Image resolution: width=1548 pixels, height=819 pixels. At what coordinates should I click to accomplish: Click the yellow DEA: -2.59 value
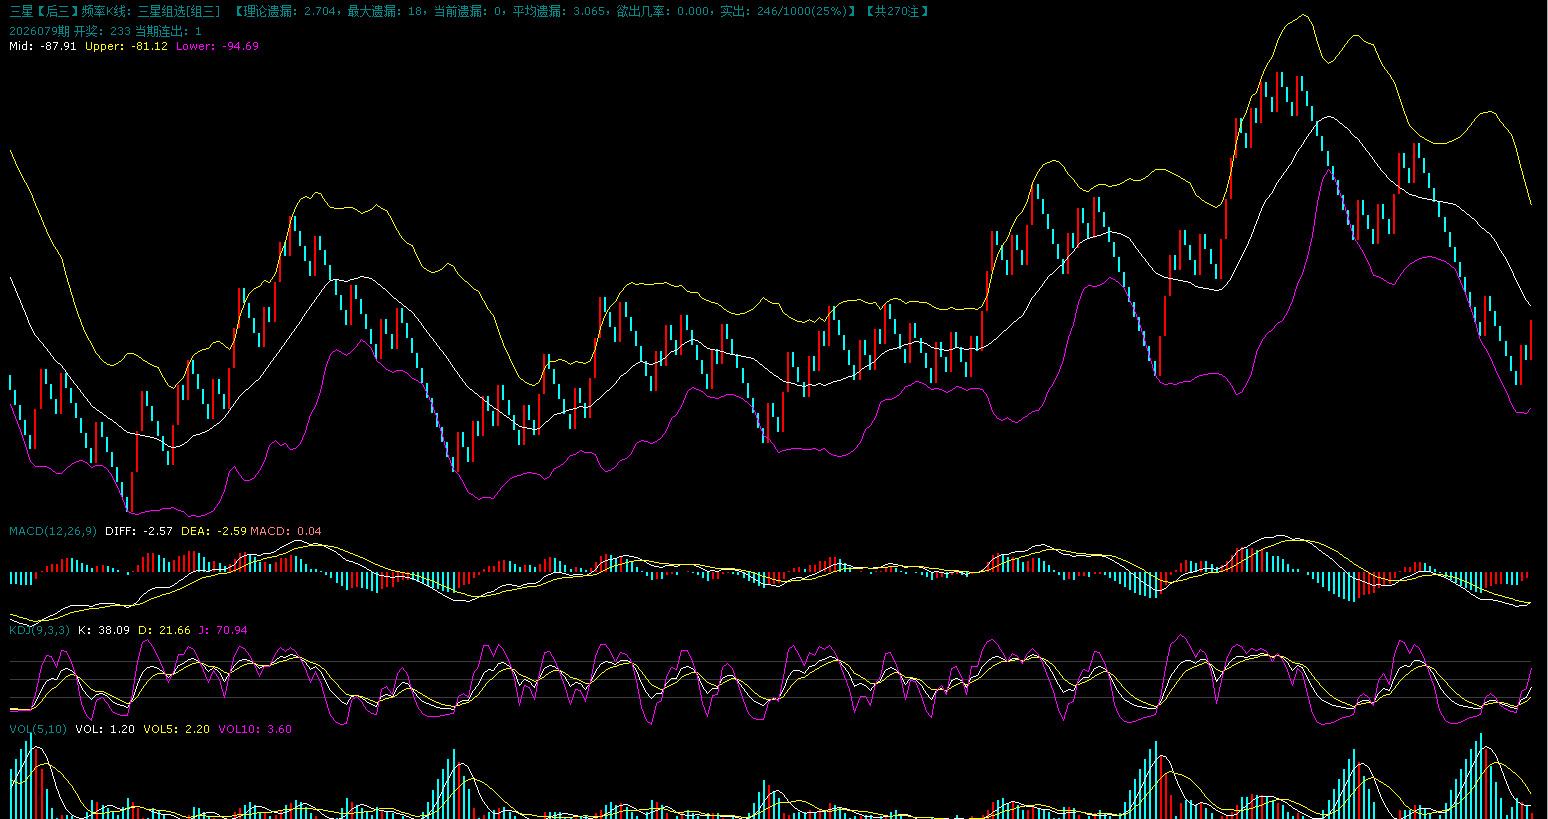213,531
